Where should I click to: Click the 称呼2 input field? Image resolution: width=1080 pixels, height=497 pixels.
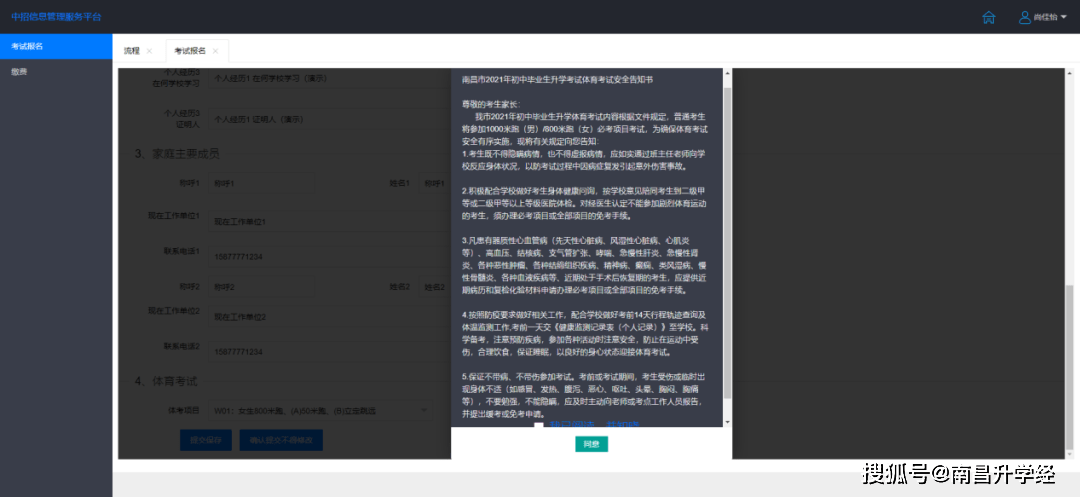pos(262,287)
